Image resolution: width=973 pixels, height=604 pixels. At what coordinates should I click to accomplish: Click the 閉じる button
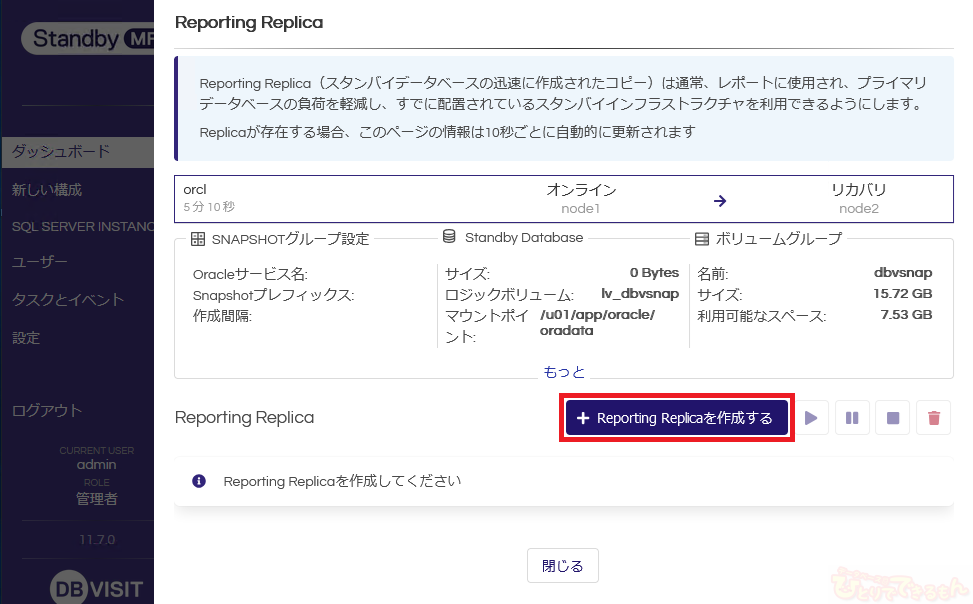(563, 566)
